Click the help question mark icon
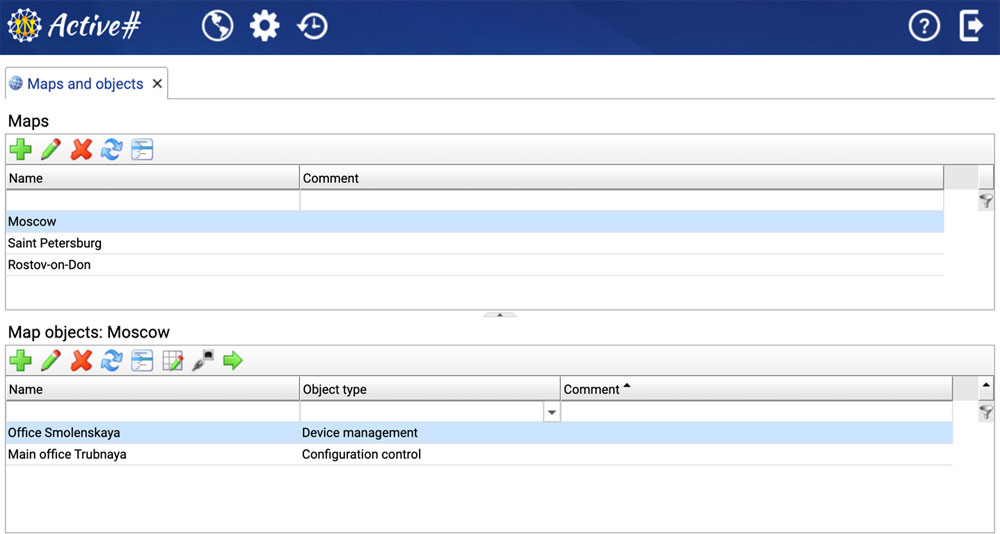This screenshot has width=1000, height=534. pos(923,26)
